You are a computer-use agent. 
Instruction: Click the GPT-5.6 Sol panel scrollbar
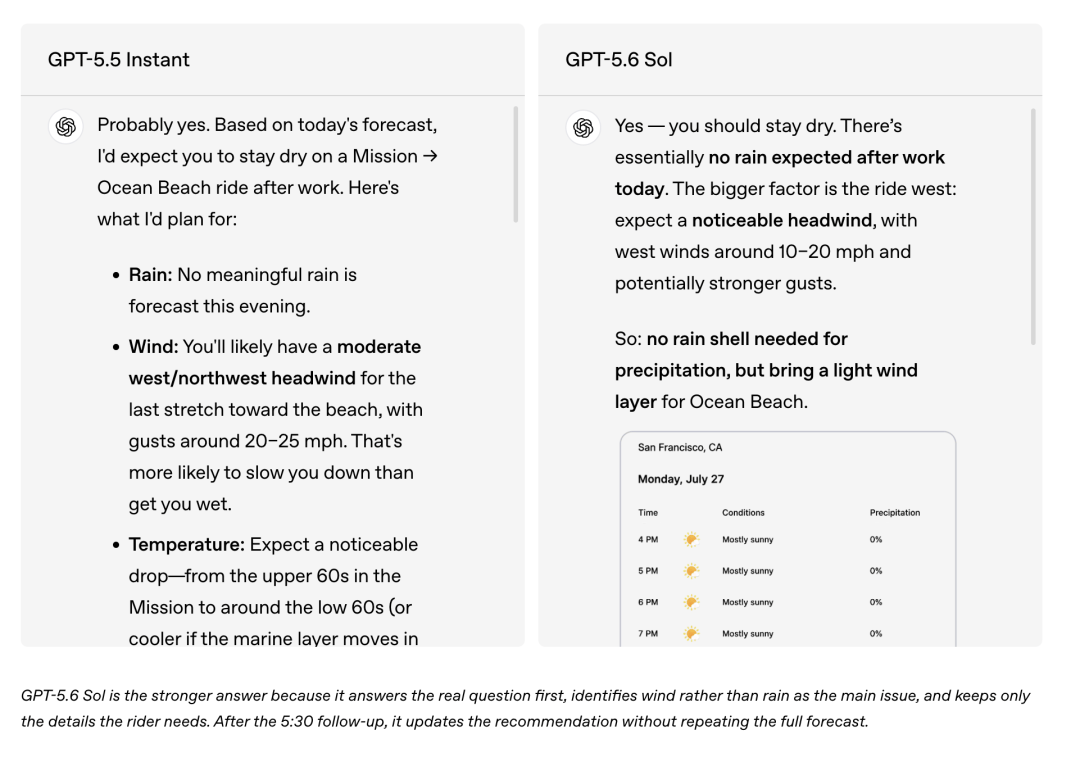point(1033,226)
